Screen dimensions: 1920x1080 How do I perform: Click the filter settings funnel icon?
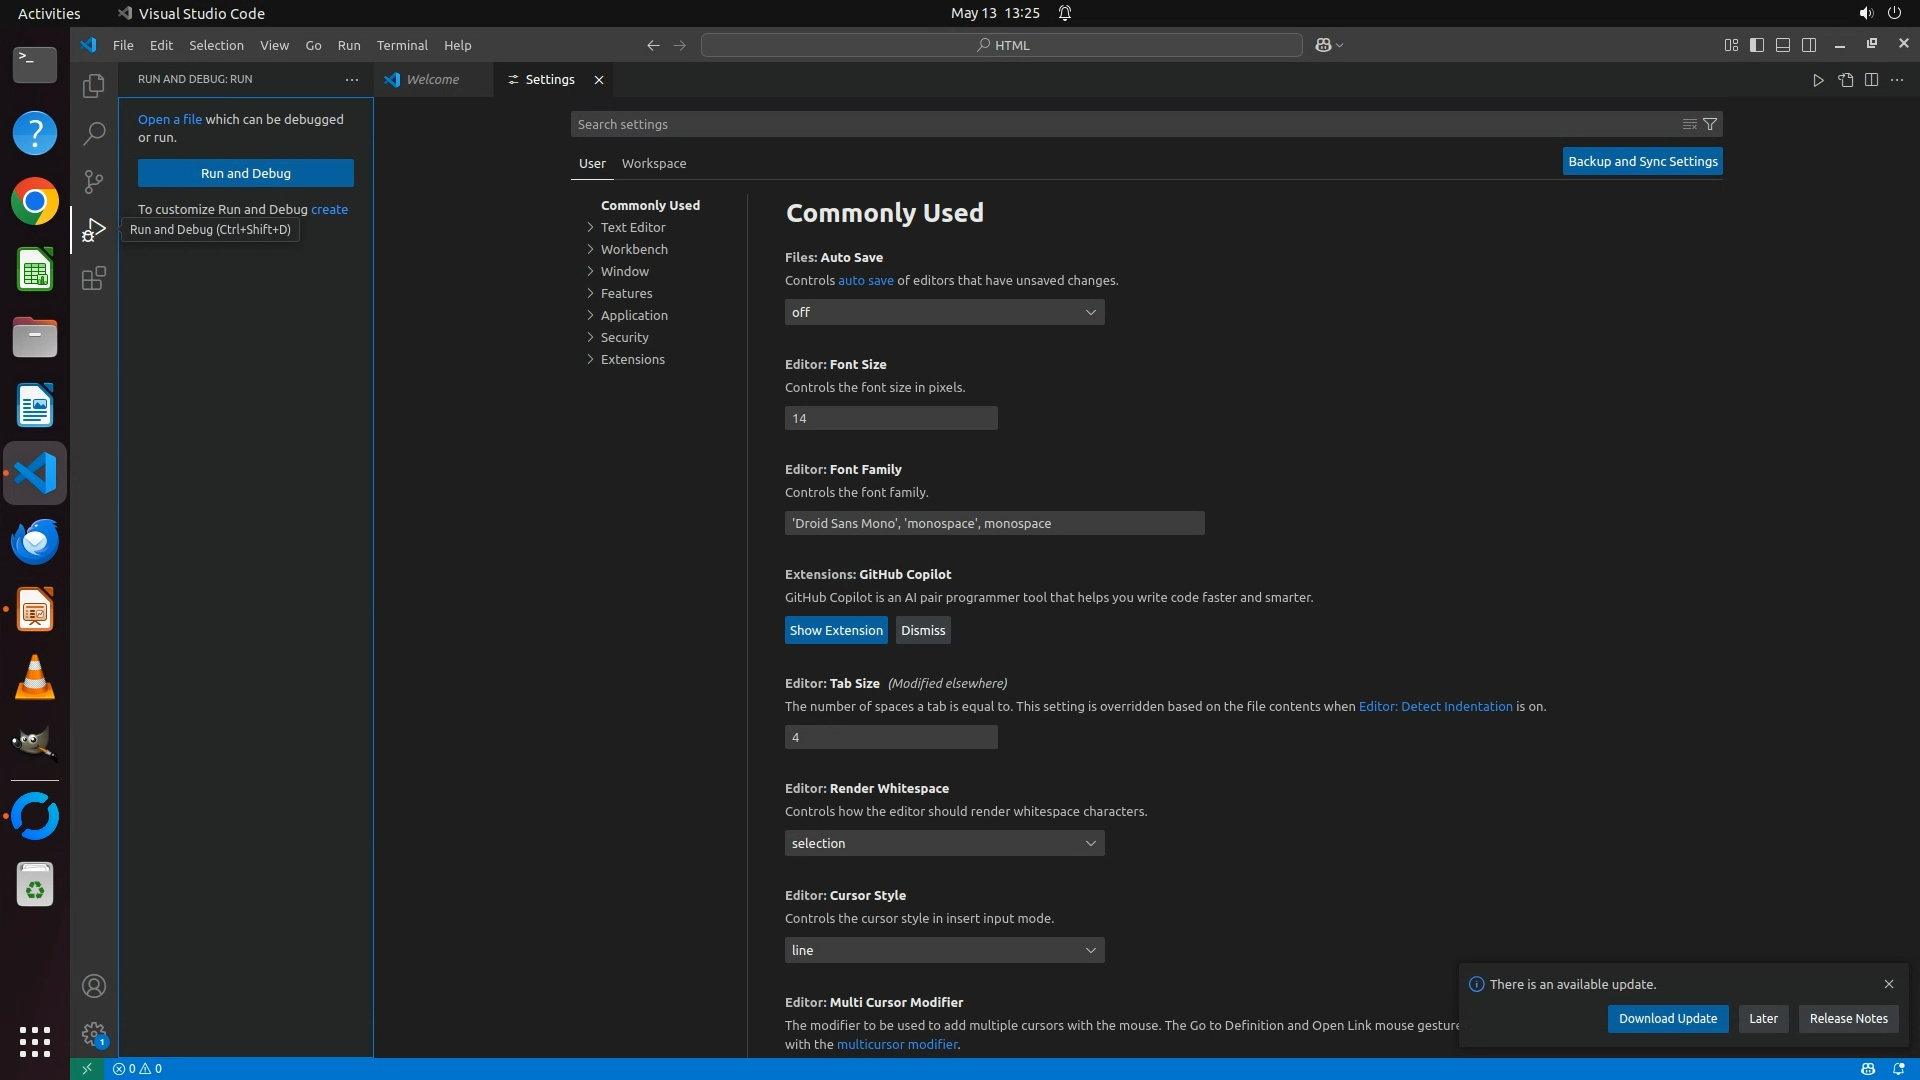tap(1710, 124)
